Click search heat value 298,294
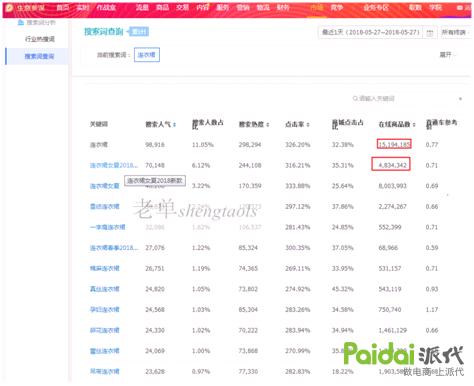474x386 pixels. click(250, 145)
